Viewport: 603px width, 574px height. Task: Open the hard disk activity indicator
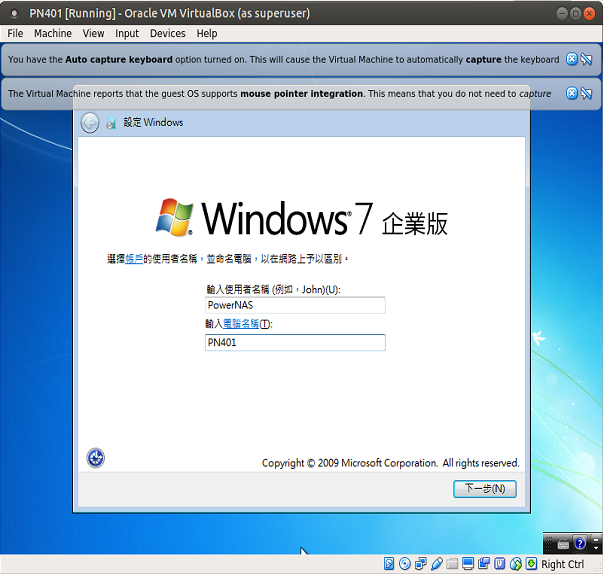pos(389,564)
